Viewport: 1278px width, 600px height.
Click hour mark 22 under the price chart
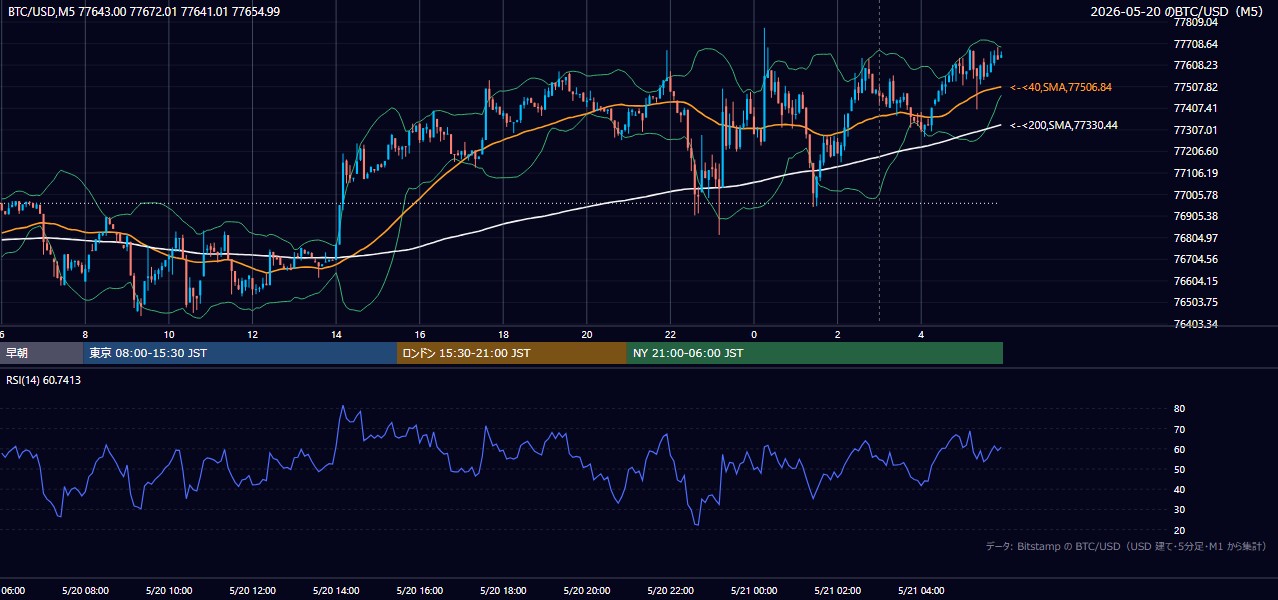[x=670, y=334]
